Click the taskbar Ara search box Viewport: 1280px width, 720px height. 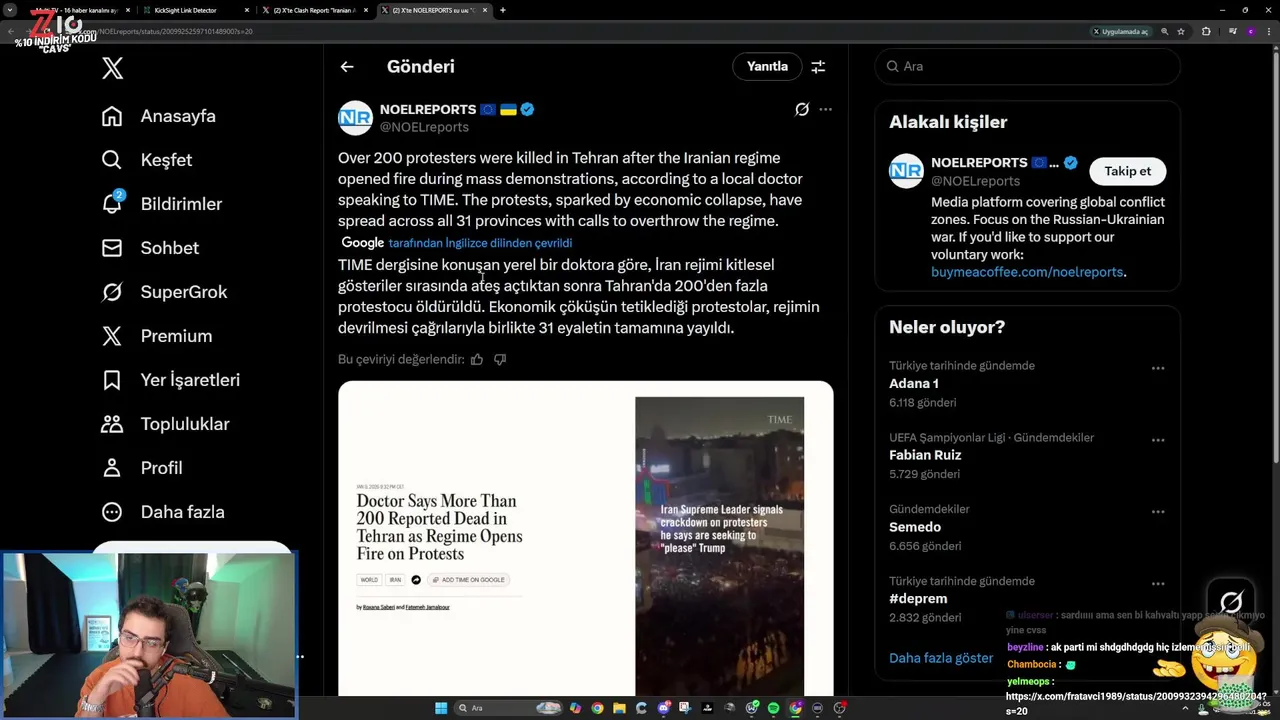click(x=509, y=708)
